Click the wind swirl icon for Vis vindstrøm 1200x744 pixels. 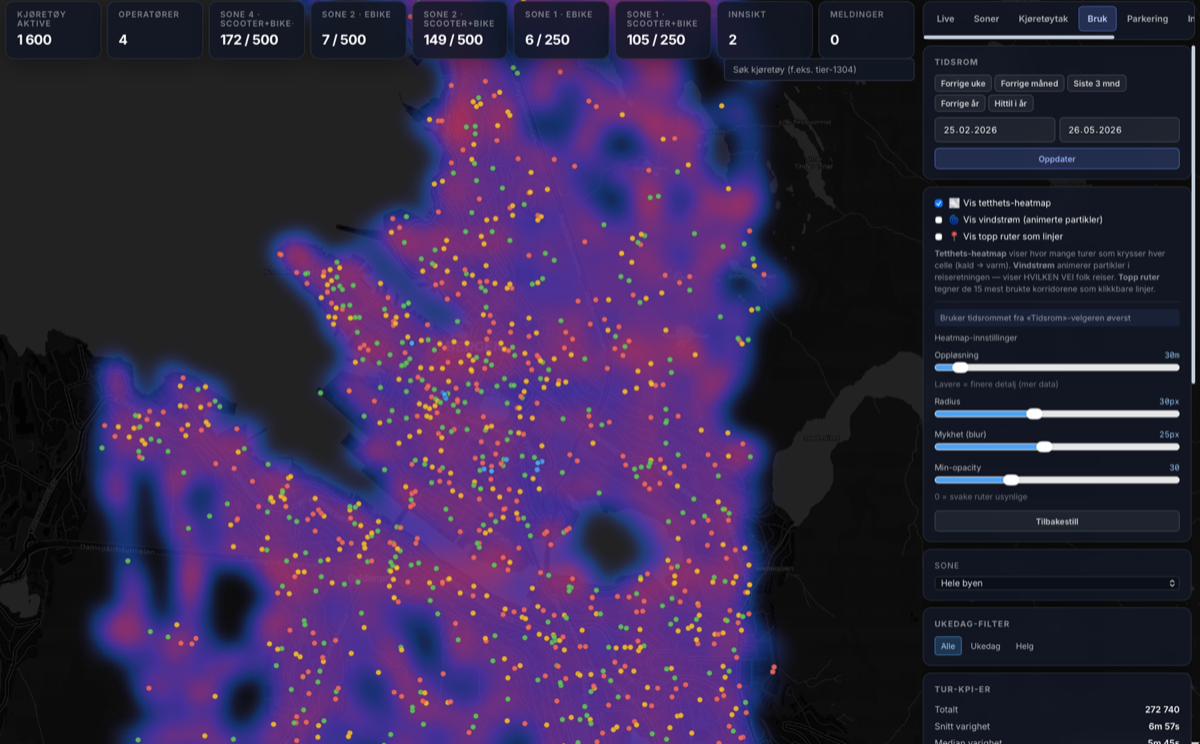[954, 220]
